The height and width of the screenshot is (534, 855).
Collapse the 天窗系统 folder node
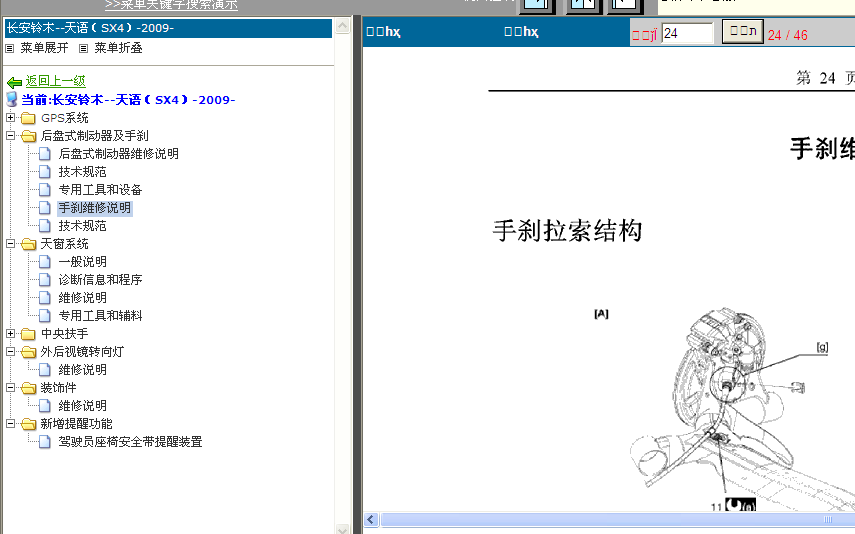(x=10, y=243)
